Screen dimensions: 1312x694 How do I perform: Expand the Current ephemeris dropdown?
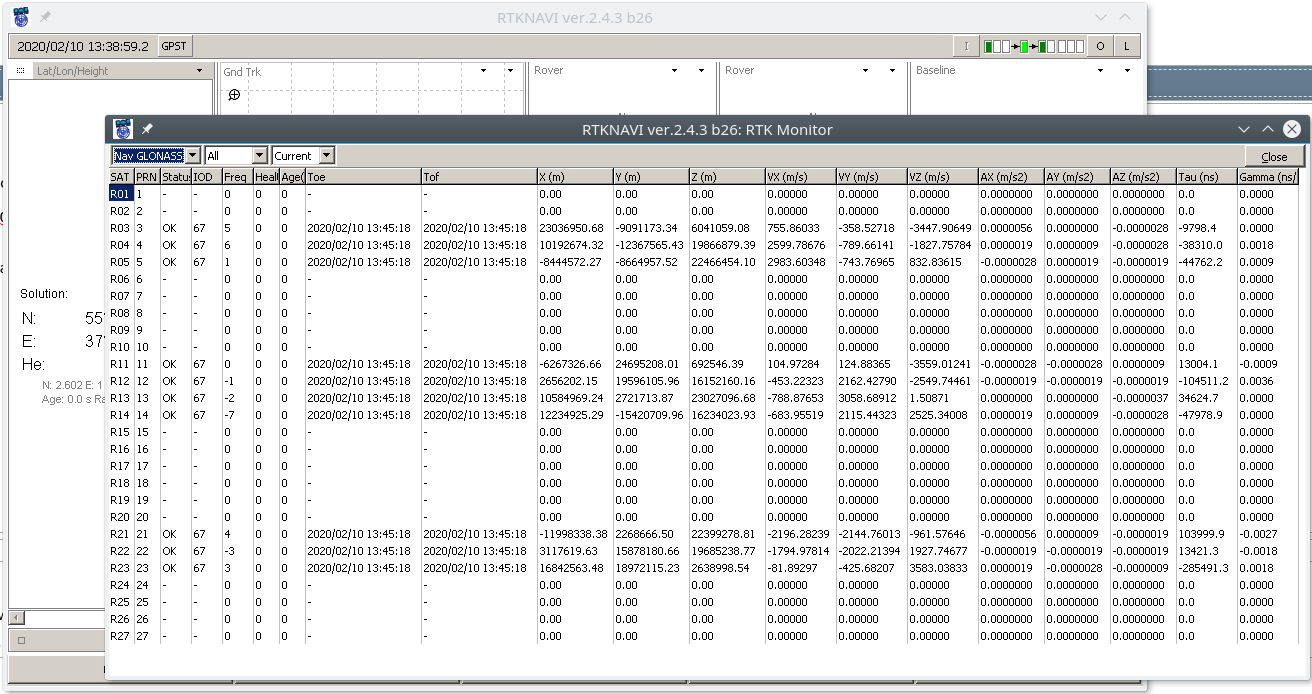[326, 156]
